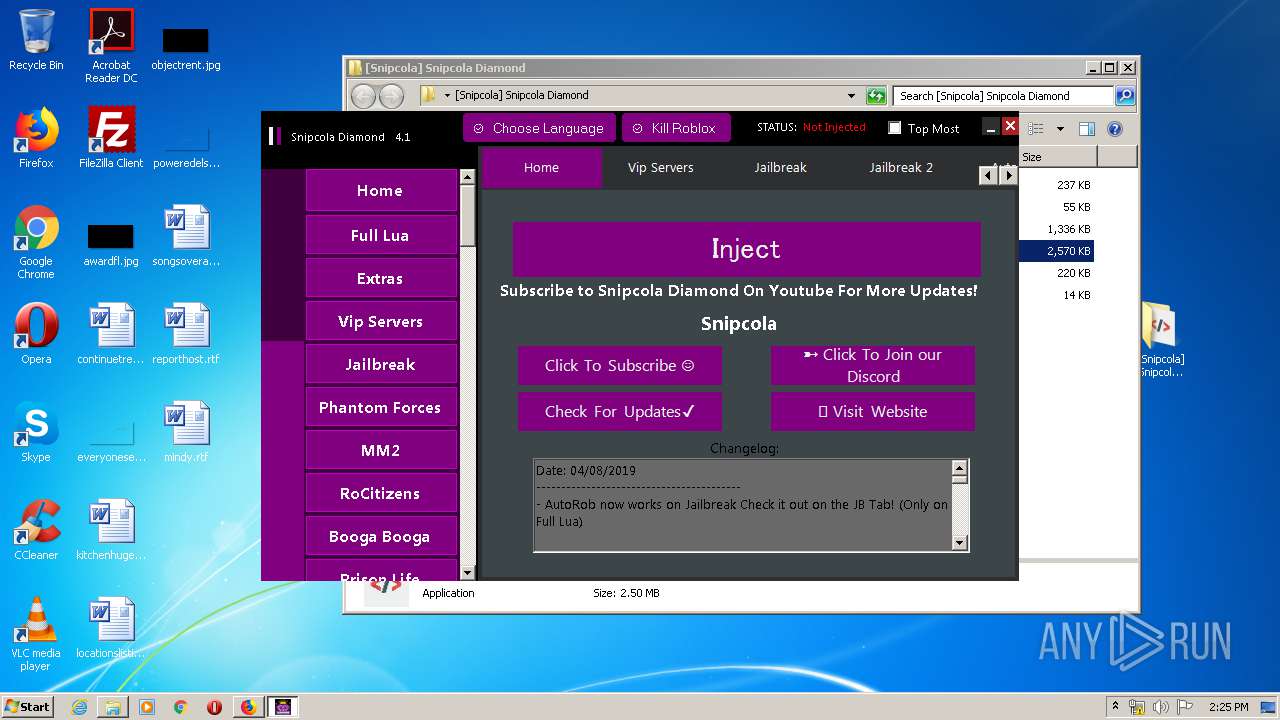Click Explorer refresh button beside address bar

pyautogui.click(x=876, y=96)
